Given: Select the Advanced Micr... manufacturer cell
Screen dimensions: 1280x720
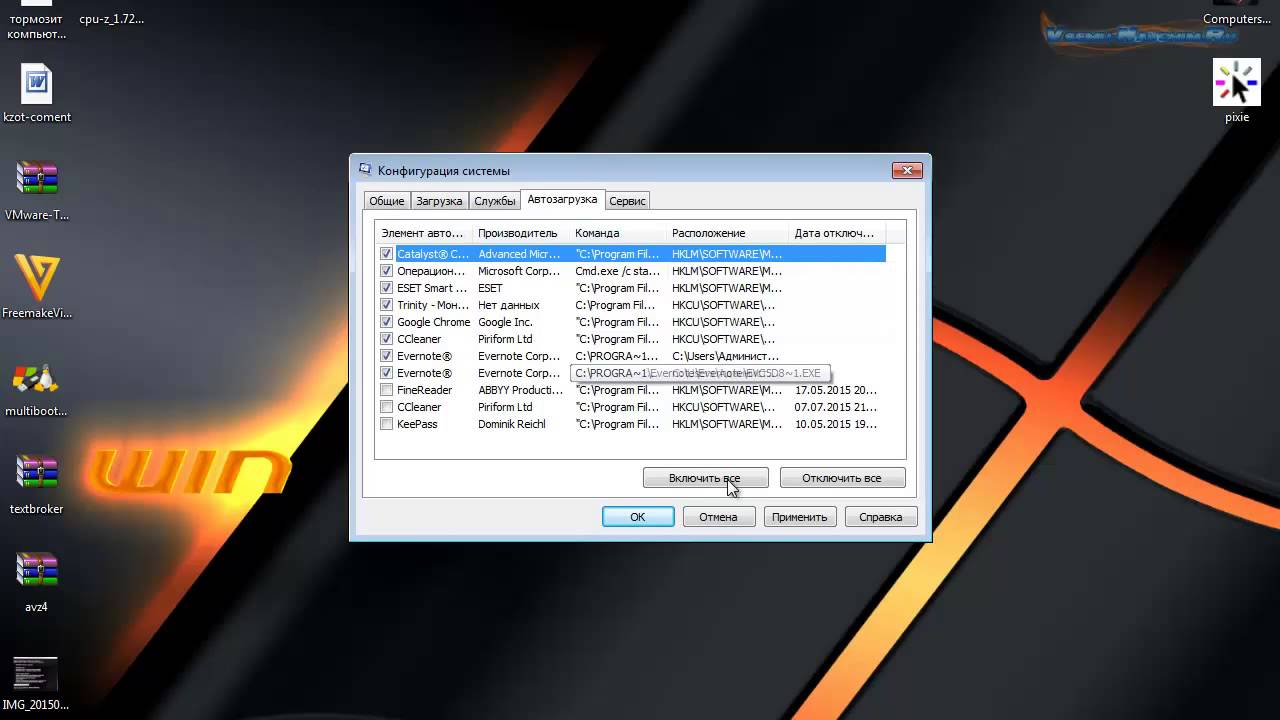Looking at the screenshot, I should 519,254.
